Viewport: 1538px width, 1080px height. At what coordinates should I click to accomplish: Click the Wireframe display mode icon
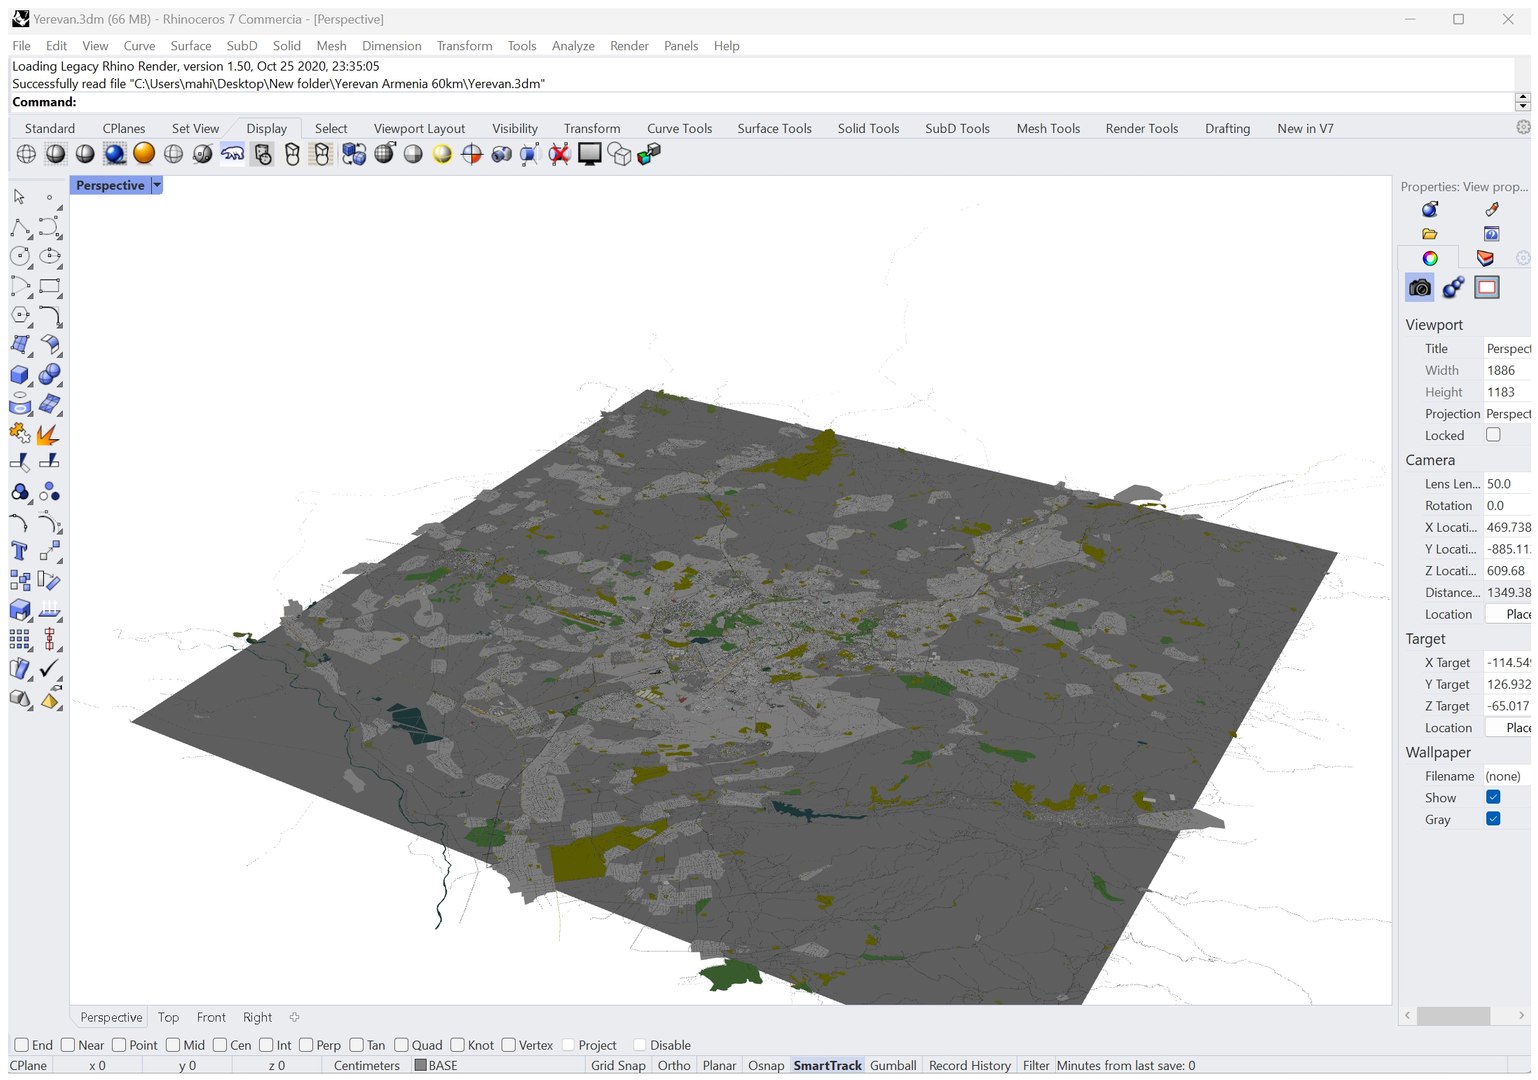[x=27, y=153]
